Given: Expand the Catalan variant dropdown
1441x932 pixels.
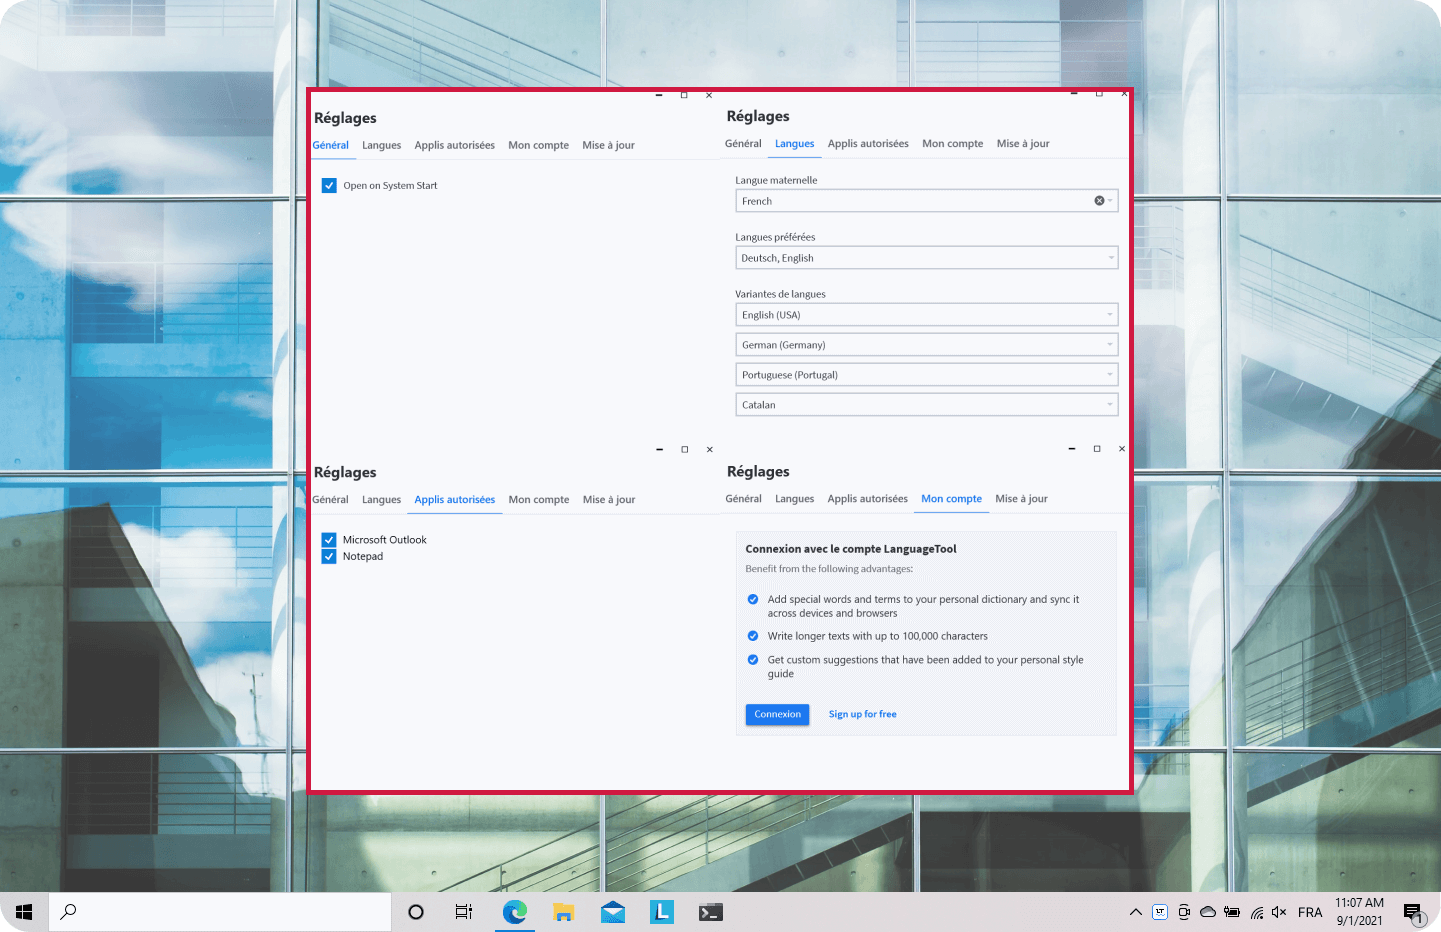Looking at the screenshot, I should point(926,405).
